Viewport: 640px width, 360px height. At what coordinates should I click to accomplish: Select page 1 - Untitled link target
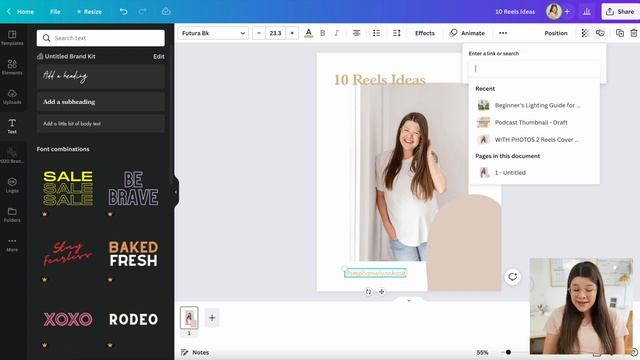coord(534,173)
